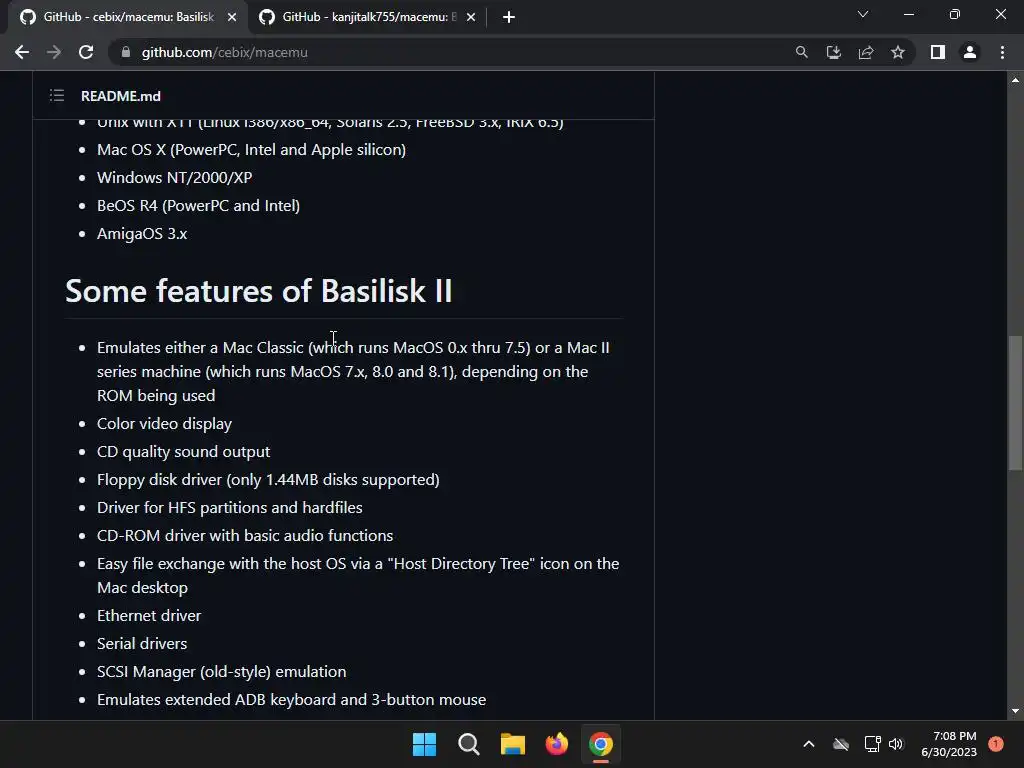This screenshot has height=768, width=1024.
Task: Open a new browser tab
Action: click(x=509, y=17)
